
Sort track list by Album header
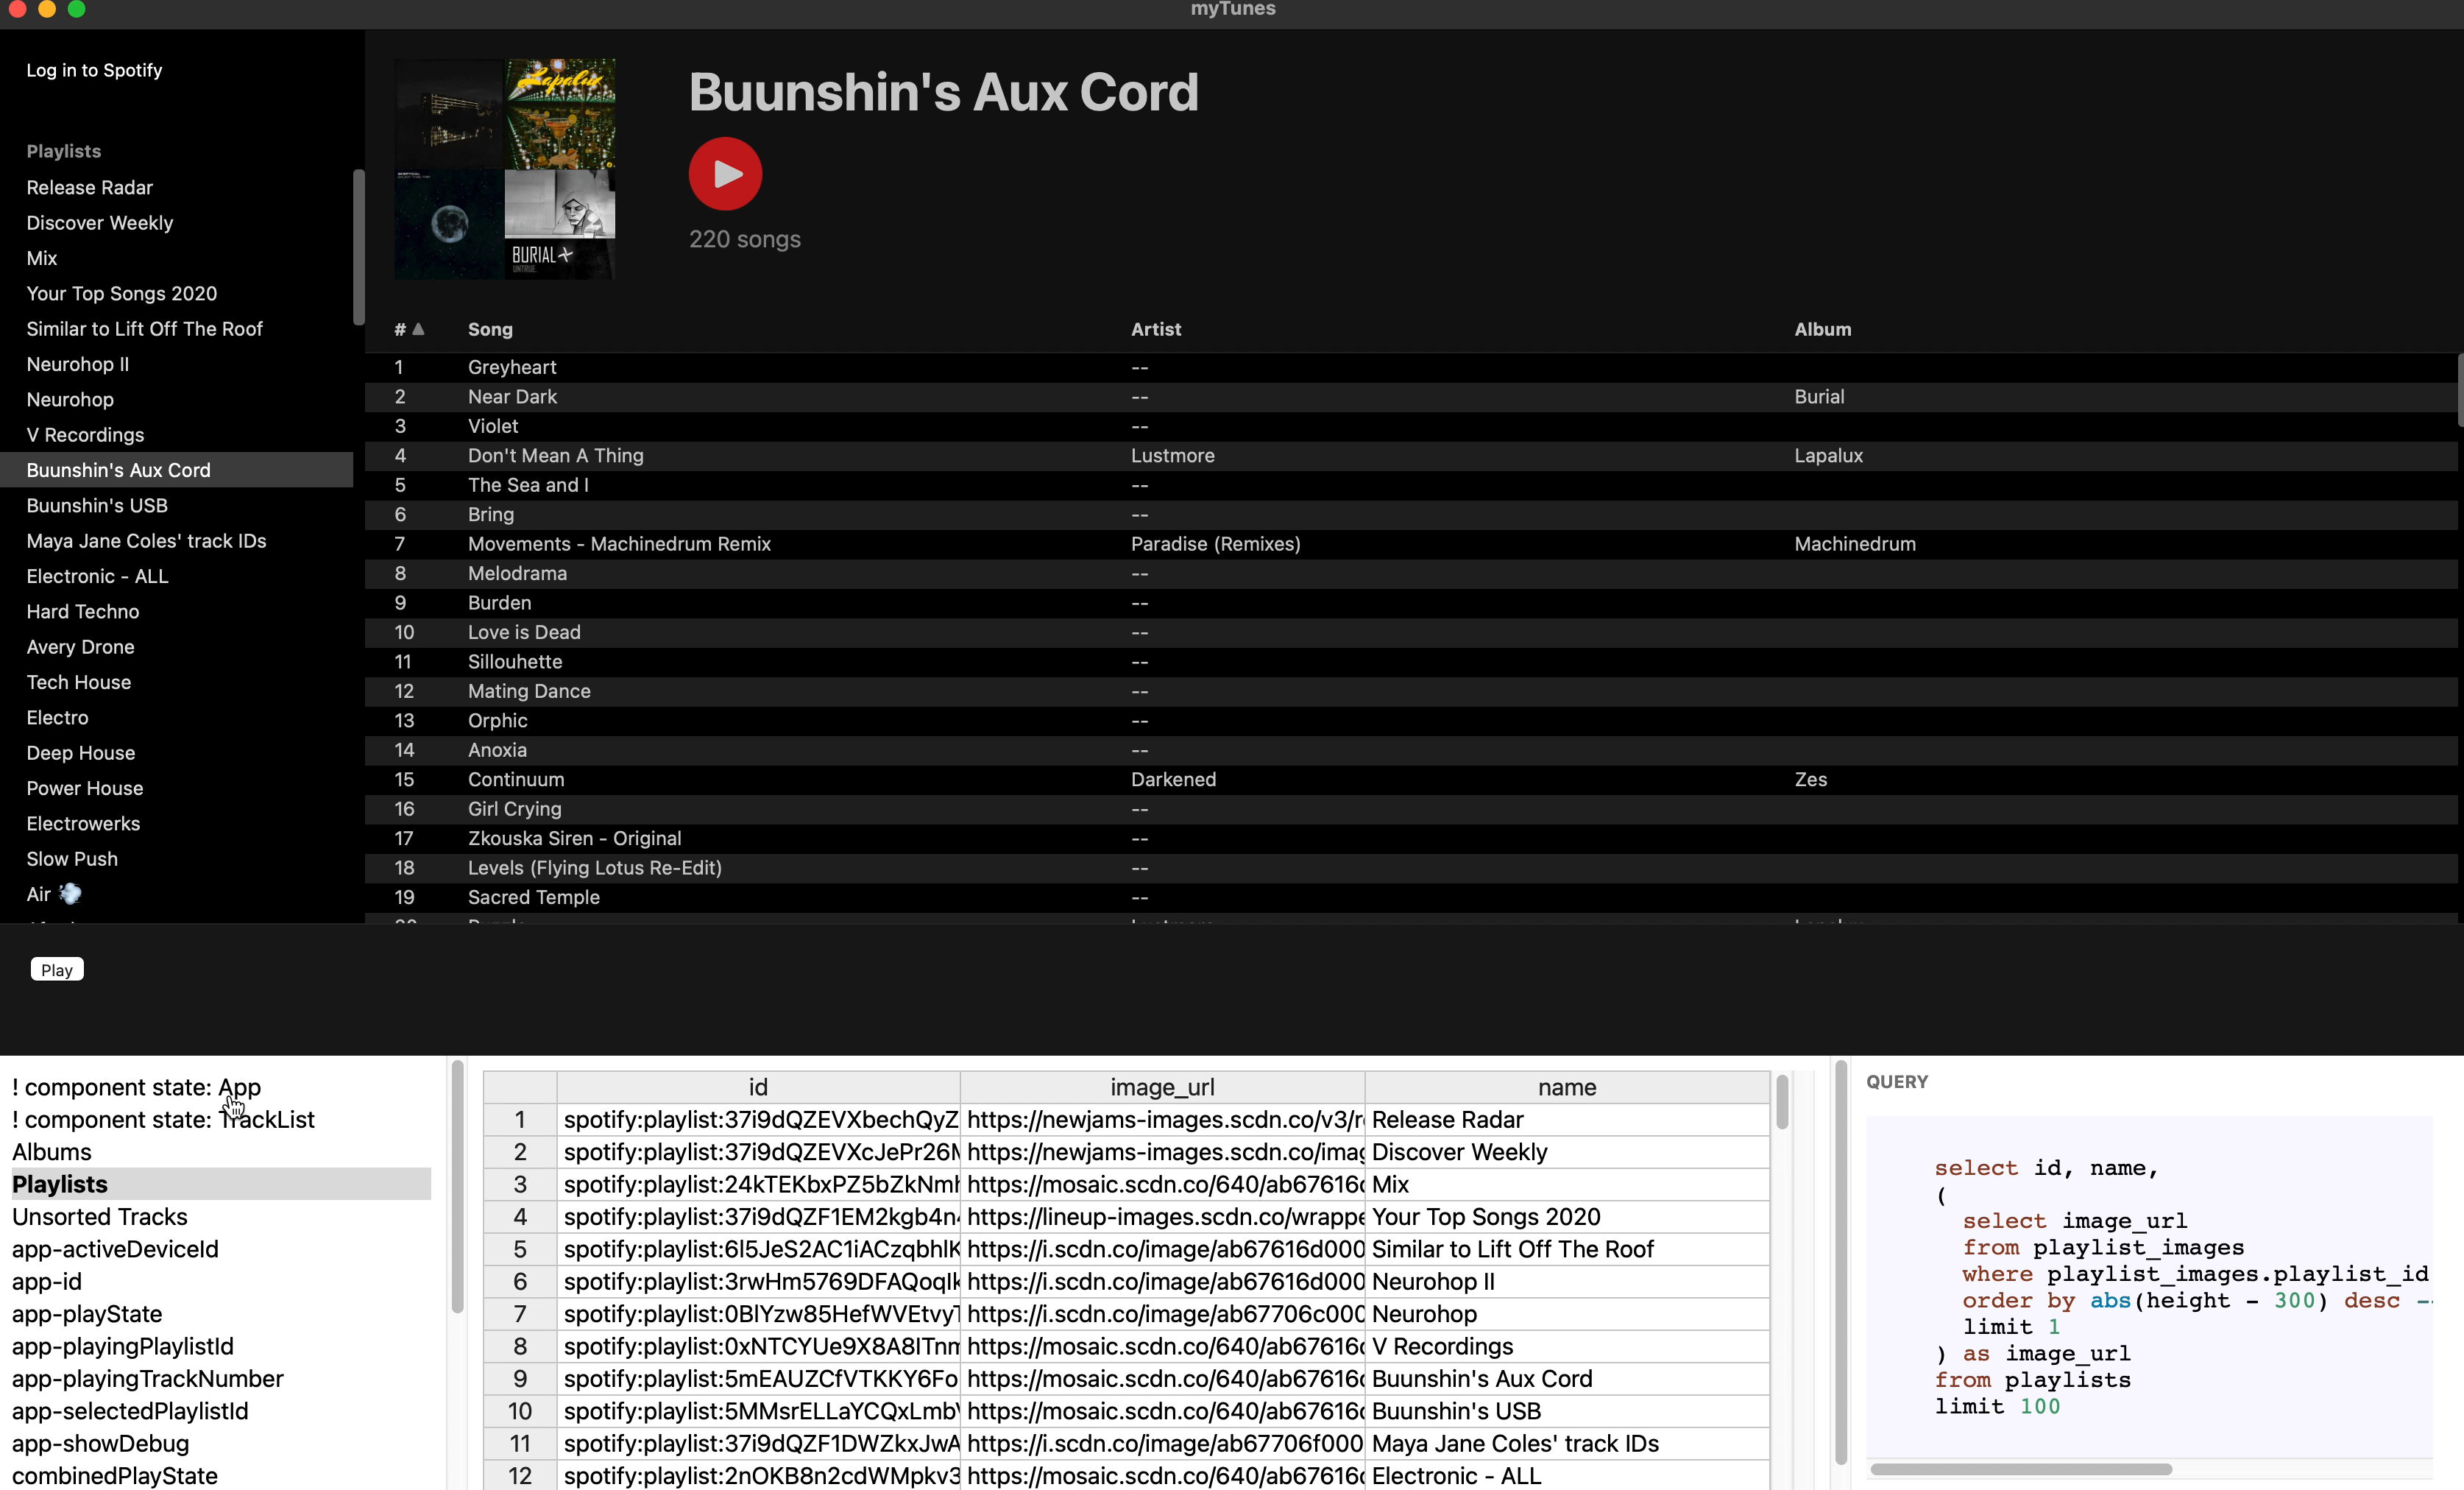[x=1822, y=329]
